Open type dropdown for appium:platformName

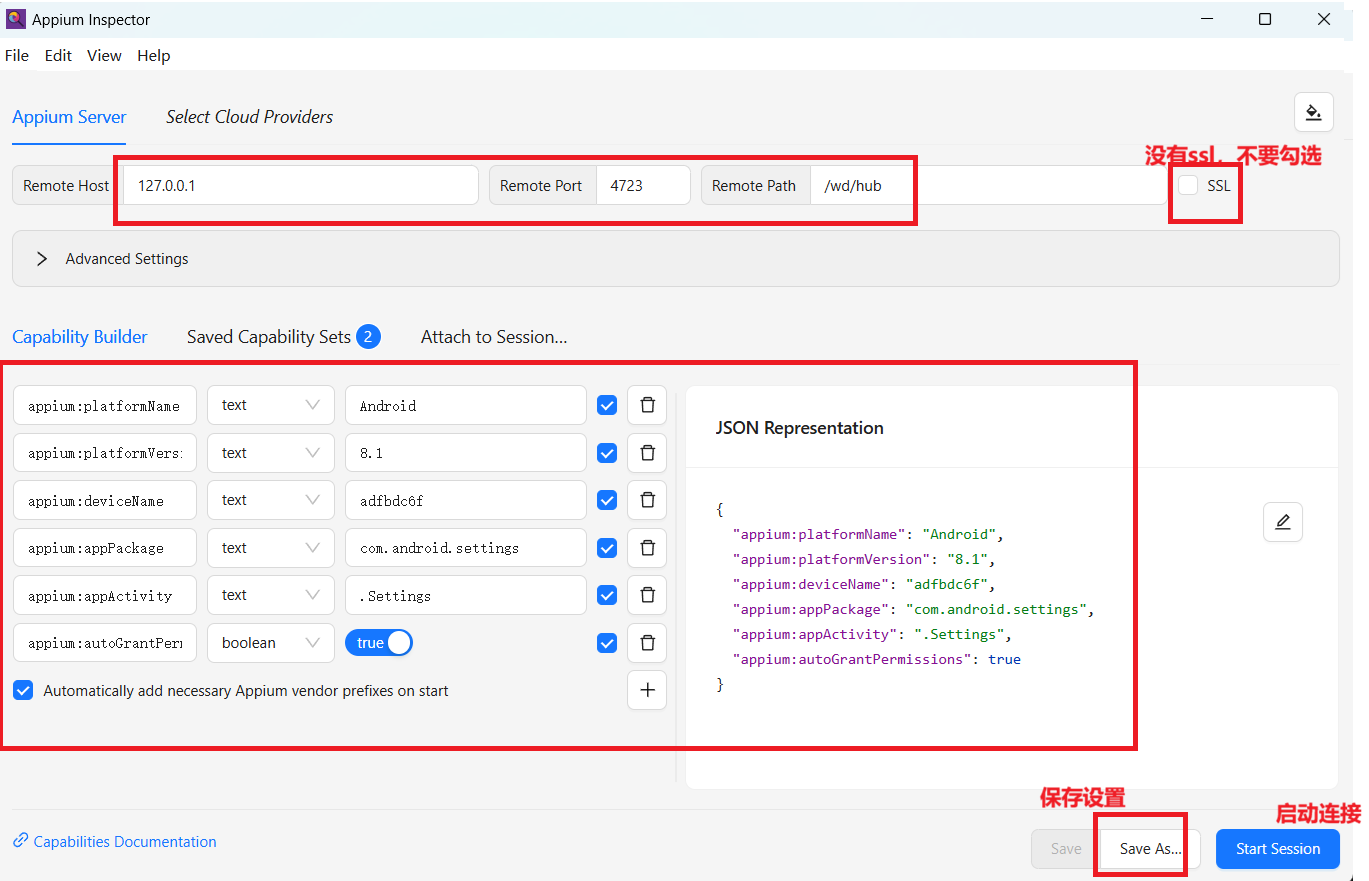click(271, 405)
